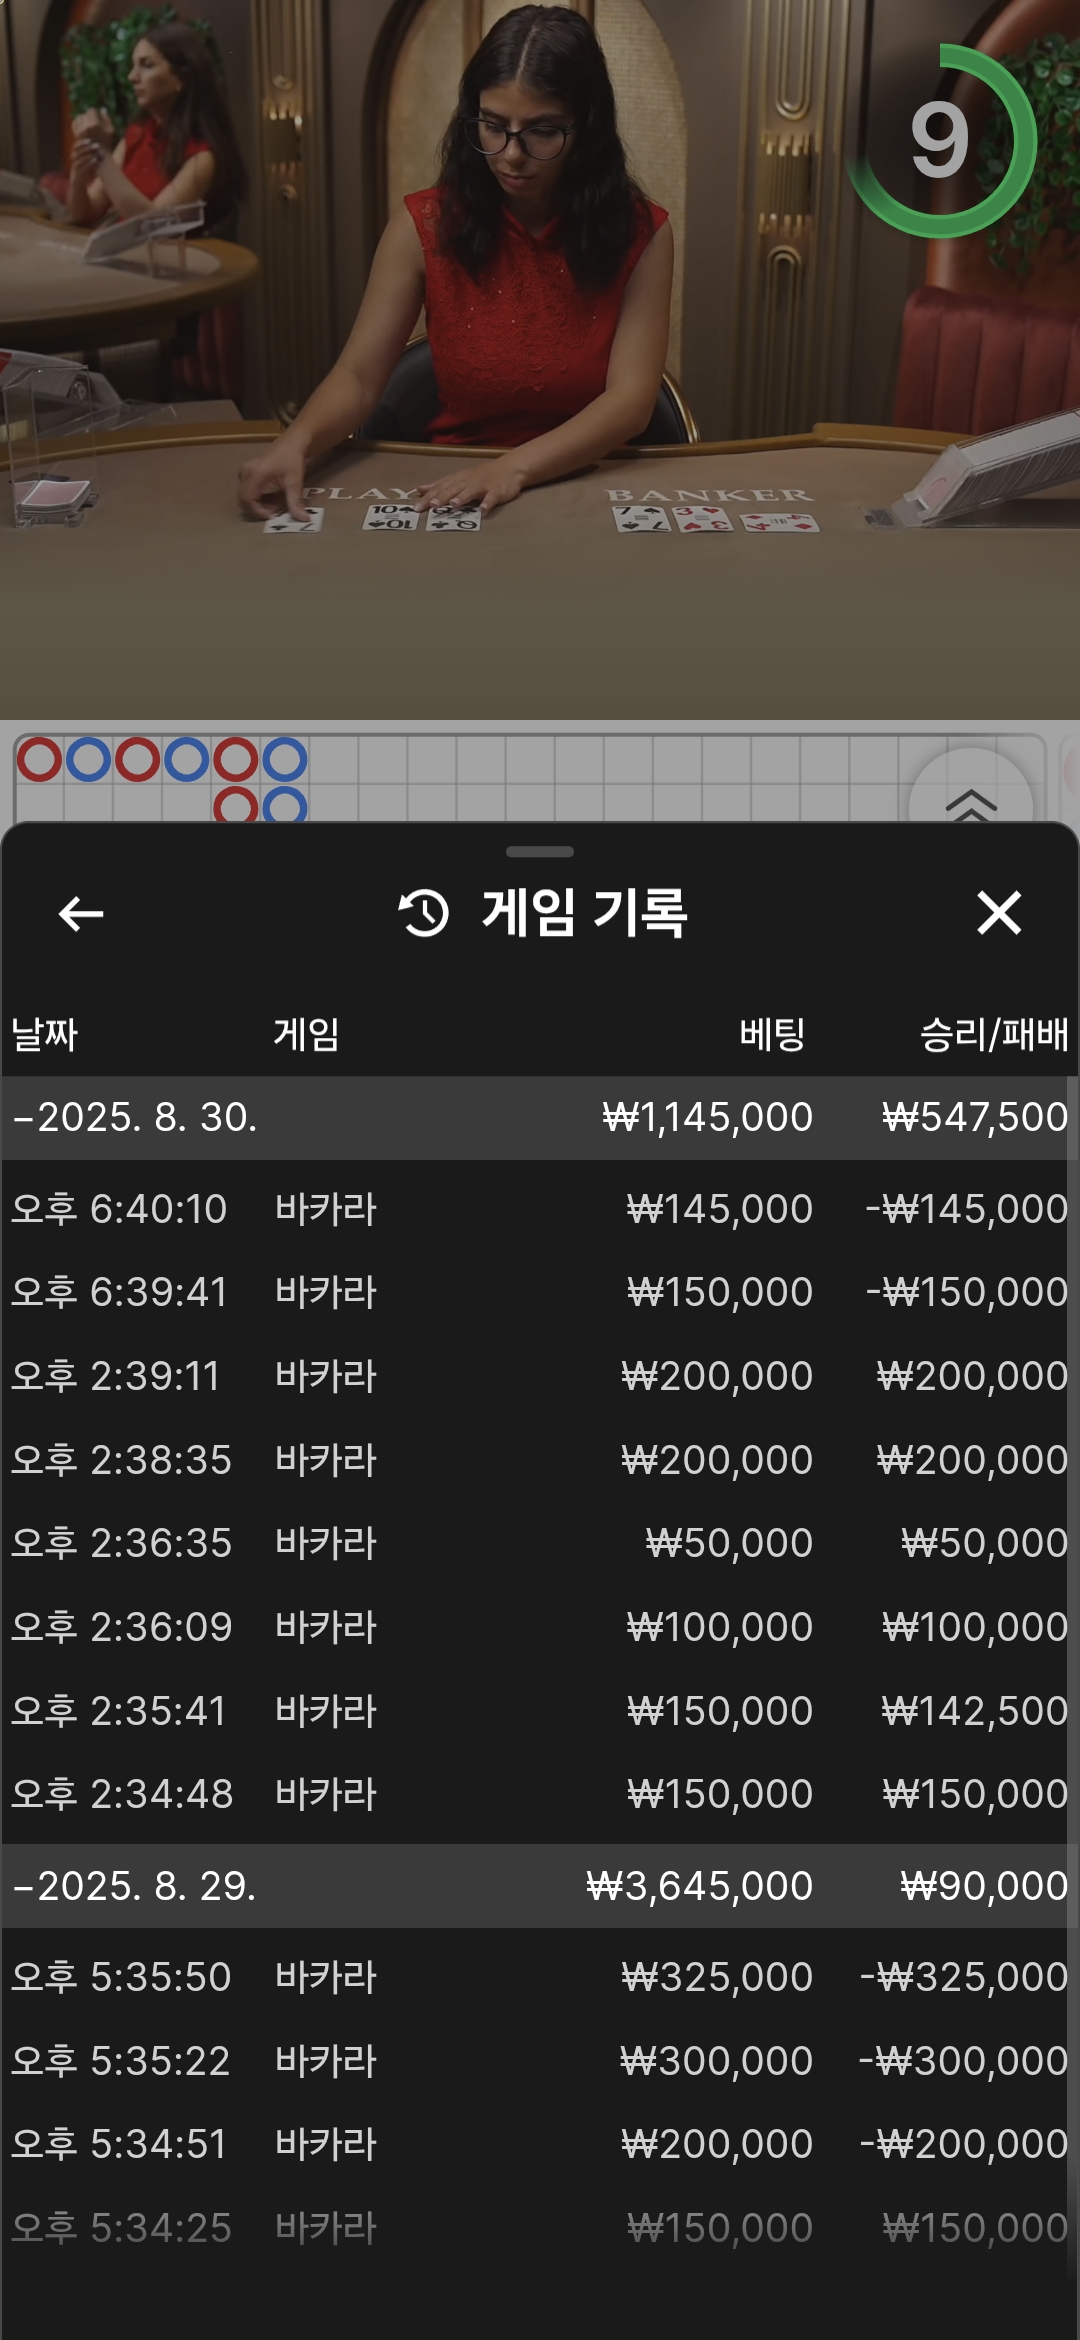Open the 오후 2:36:35 바카라 record

[540, 1543]
